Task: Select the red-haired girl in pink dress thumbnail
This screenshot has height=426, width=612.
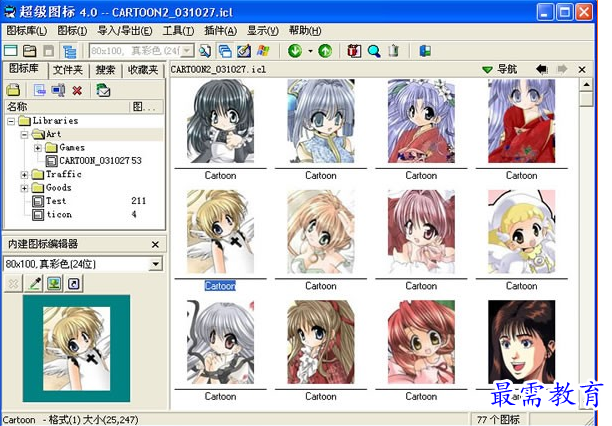Action: [x=421, y=342]
